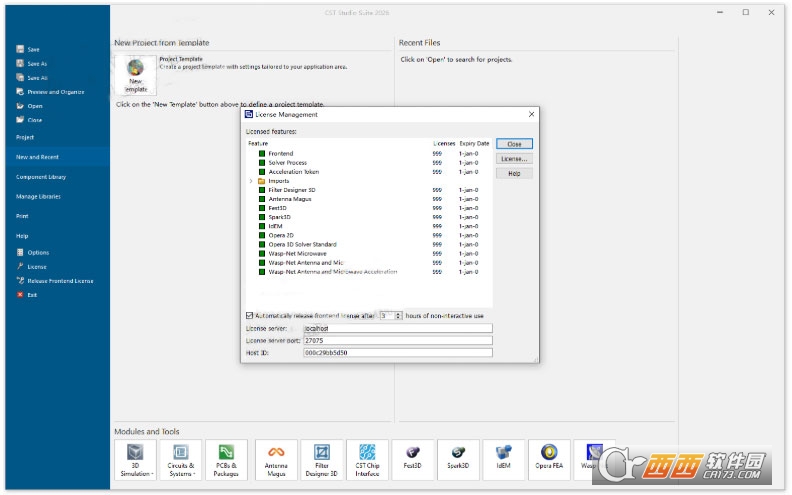This screenshot has width=792, height=495.
Task: Click the red Exit icon
Action: [20, 294]
